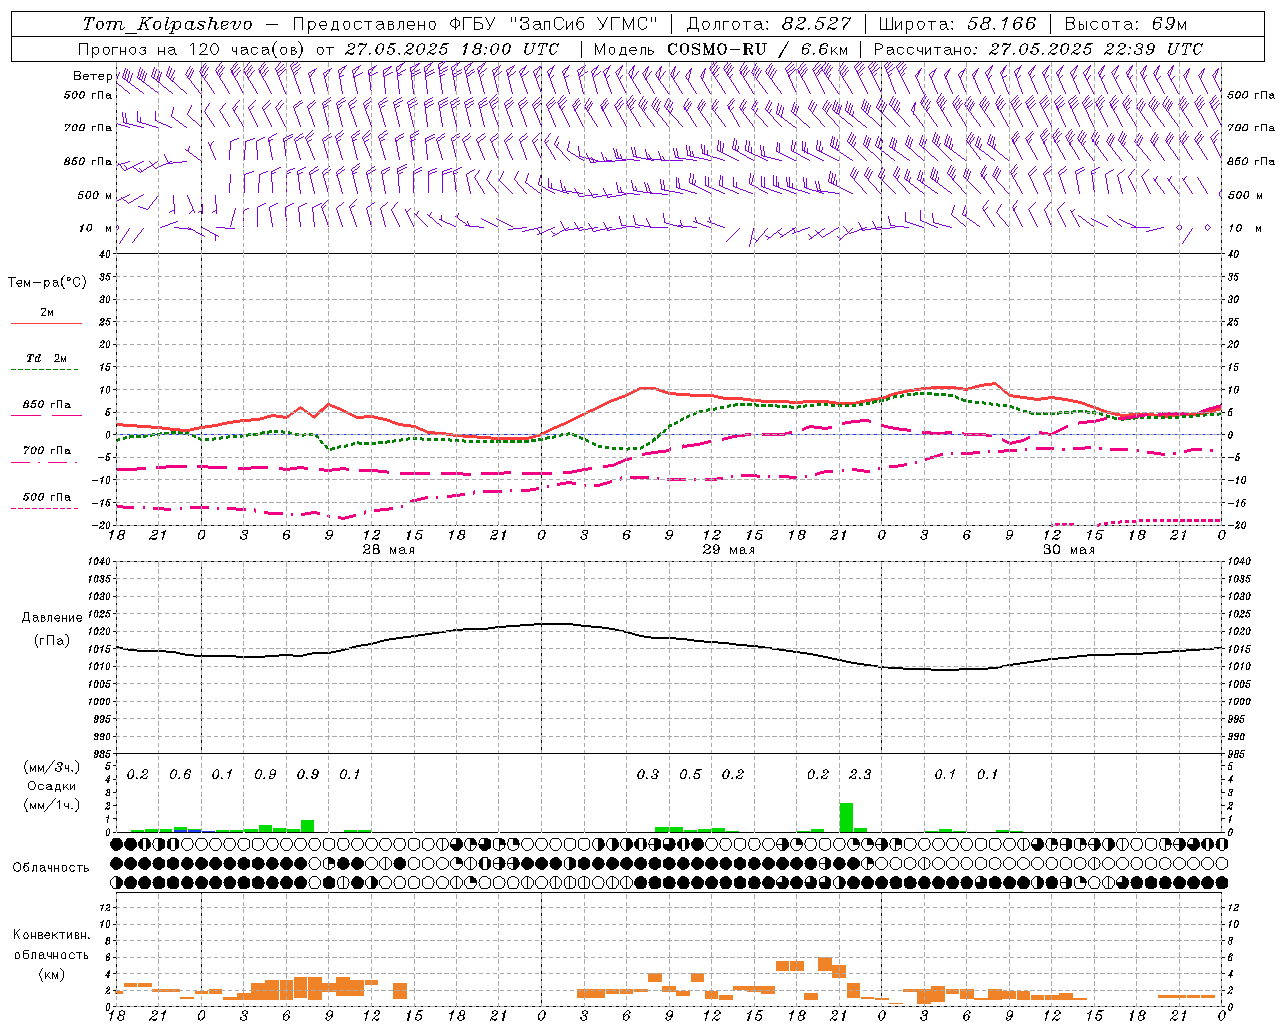1280x1024 pixels.
Task: Click Рассчитано: 27.05.2025 22:39 UTC timestamp
Action: (1038, 49)
